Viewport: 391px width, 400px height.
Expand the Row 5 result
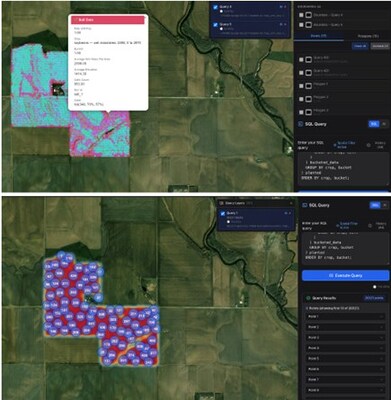(x=345, y=359)
